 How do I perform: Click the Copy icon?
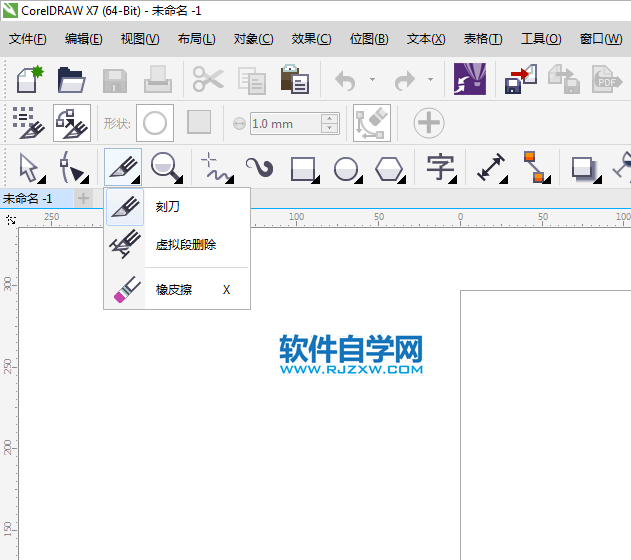(252, 80)
